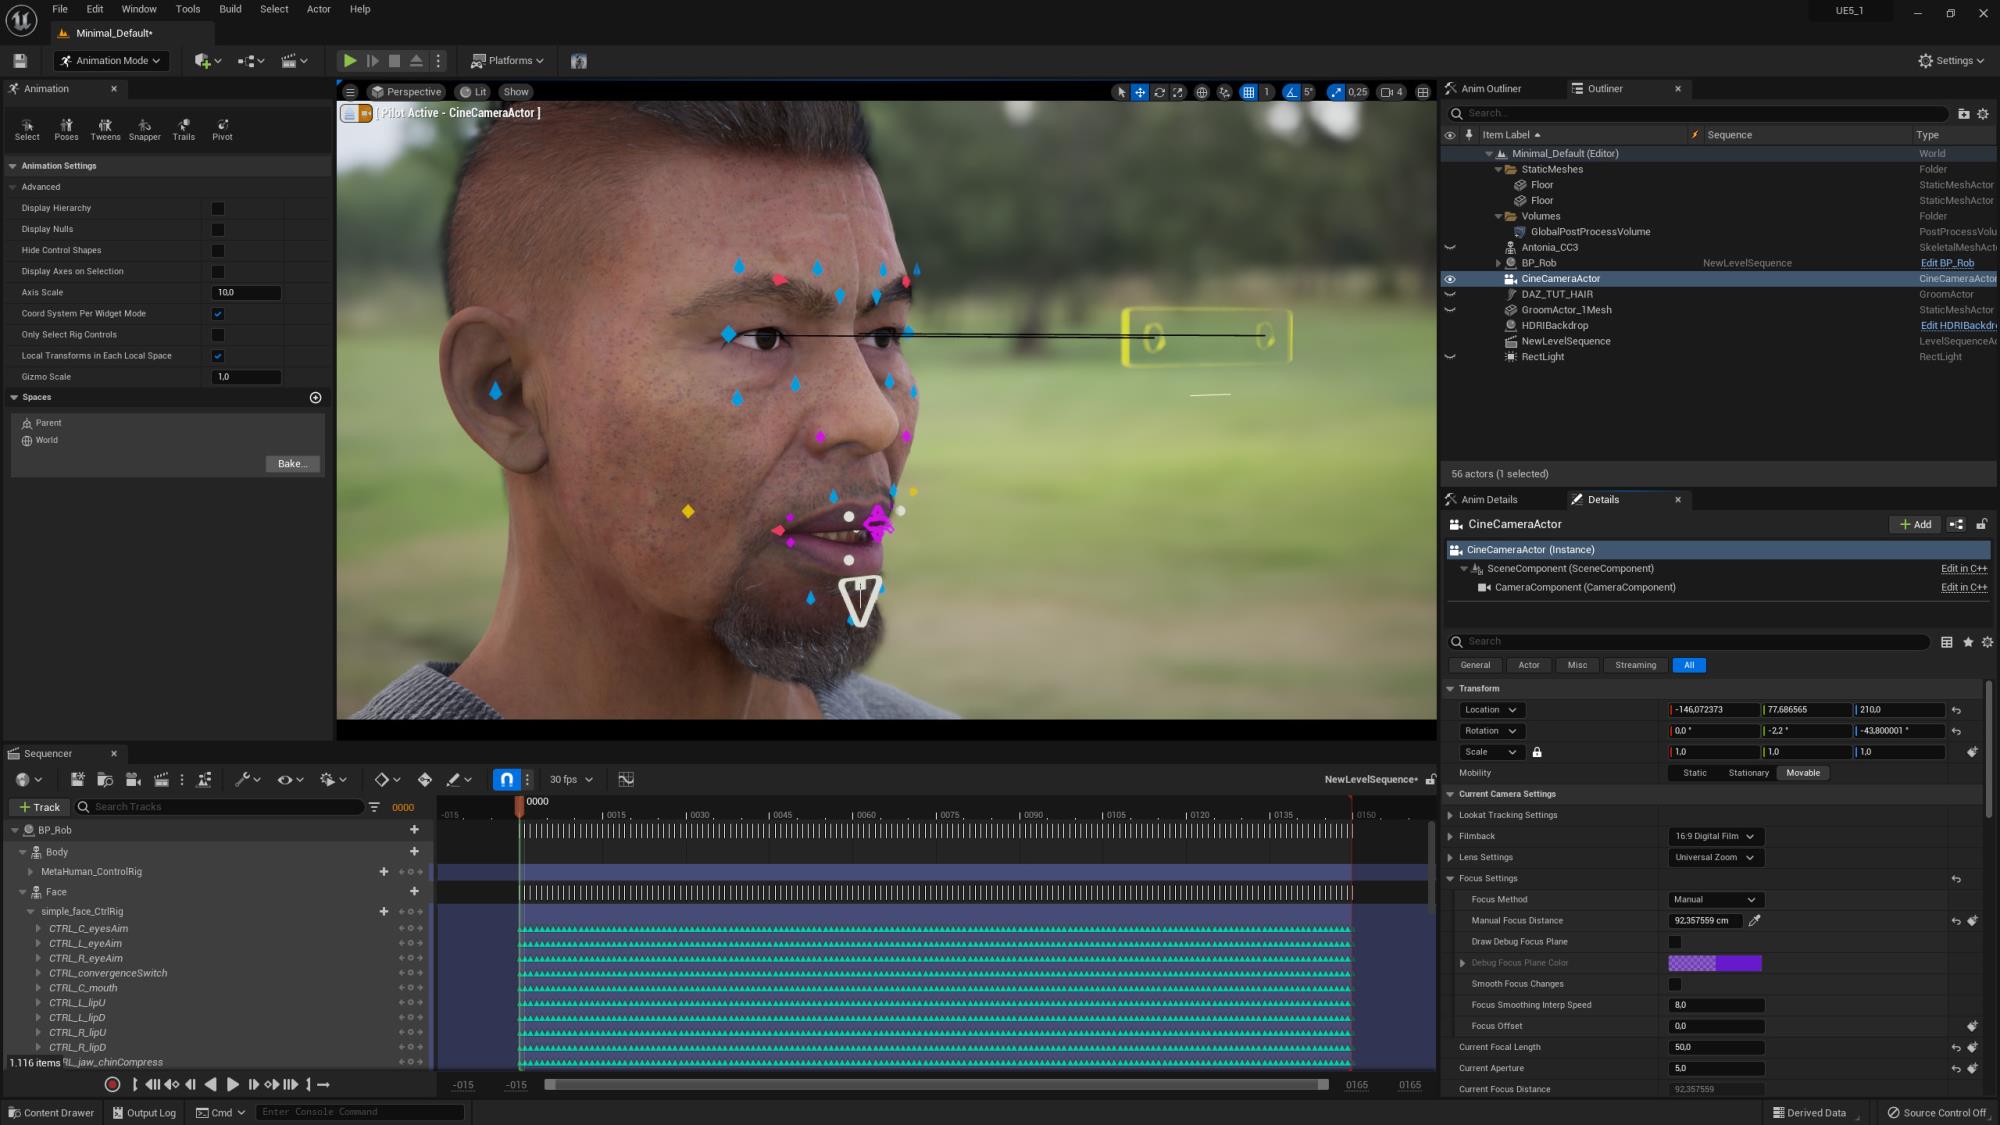Click the eyedropper next to Manual Focus Distance
The image size is (2000, 1125).
coord(1754,920)
